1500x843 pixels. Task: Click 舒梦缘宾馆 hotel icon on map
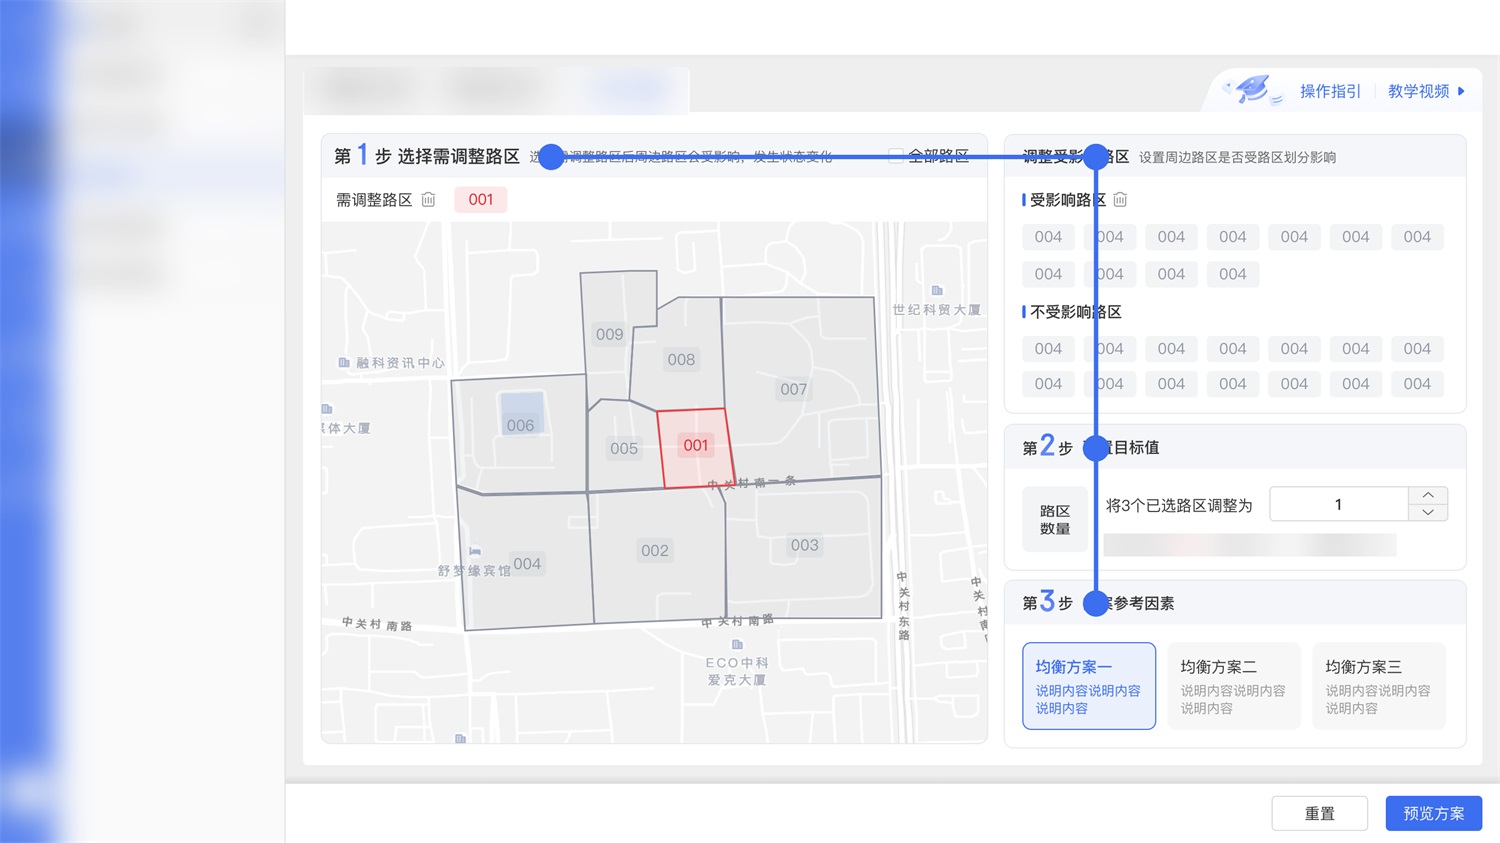(x=475, y=551)
